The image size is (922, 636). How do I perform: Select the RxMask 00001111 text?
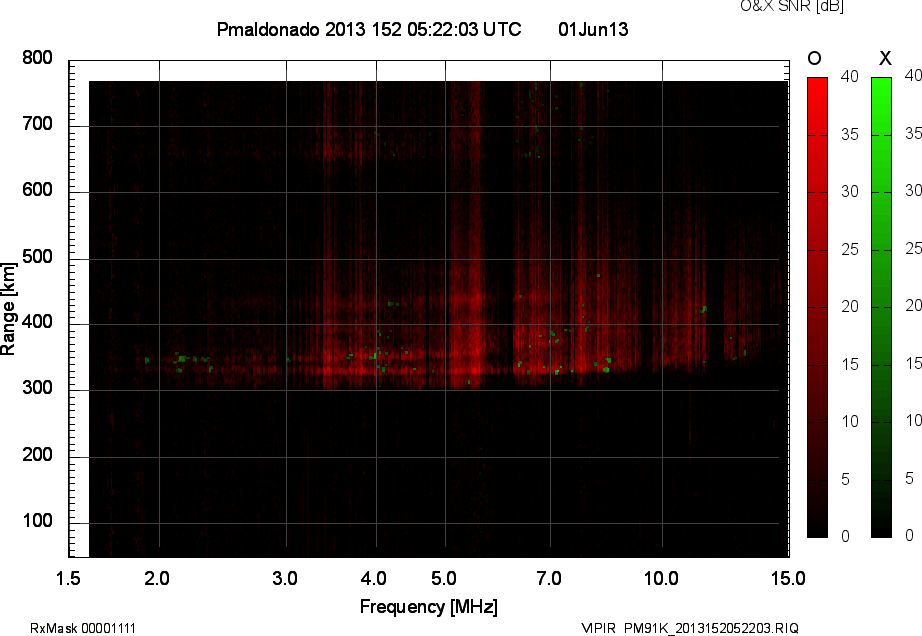coord(83,628)
